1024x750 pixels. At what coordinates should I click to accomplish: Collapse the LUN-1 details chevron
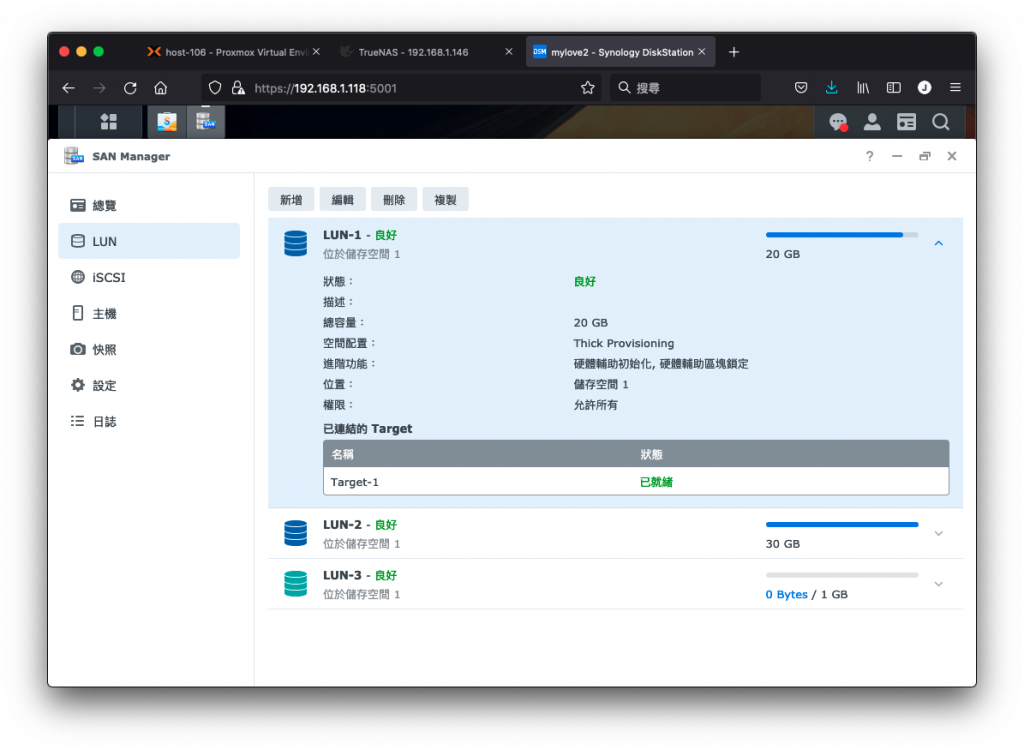(x=938, y=243)
